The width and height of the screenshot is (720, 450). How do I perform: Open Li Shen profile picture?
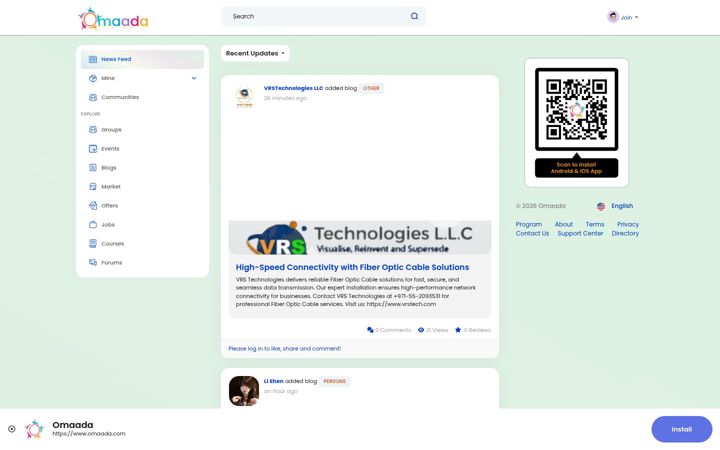[x=244, y=391]
